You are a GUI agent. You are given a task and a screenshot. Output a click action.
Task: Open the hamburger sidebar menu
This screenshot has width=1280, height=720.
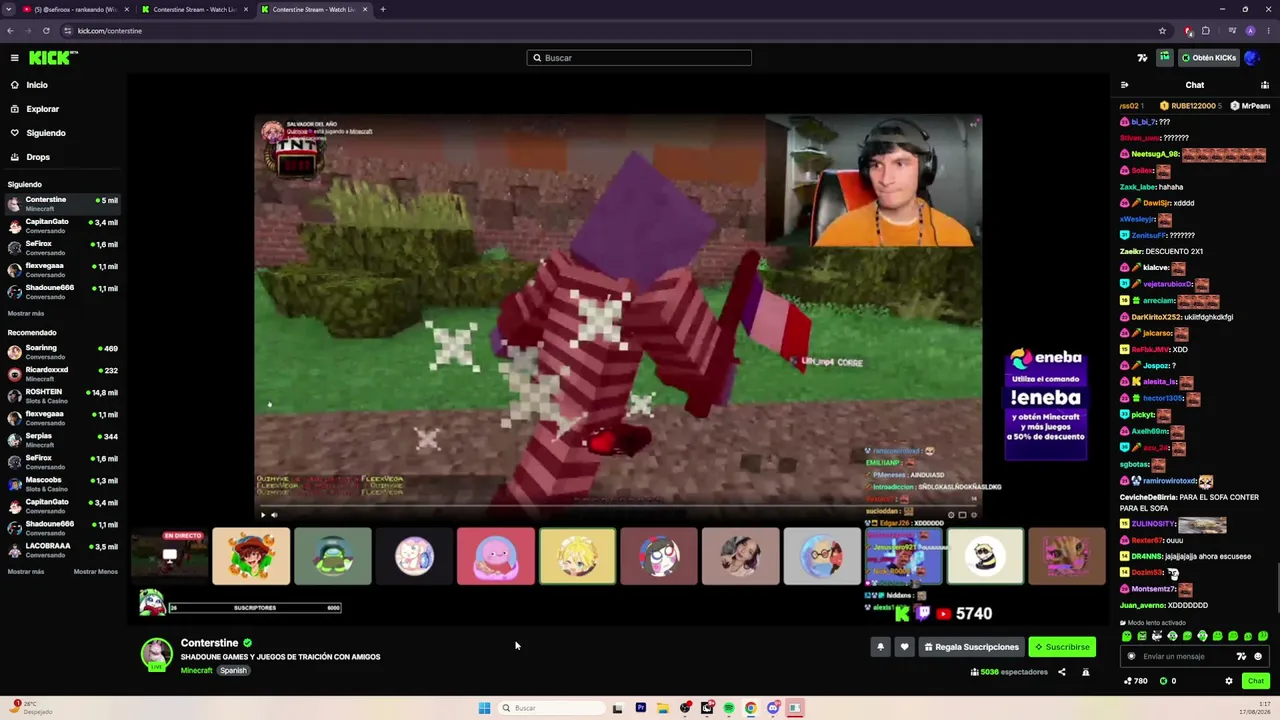click(x=14, y=58)
